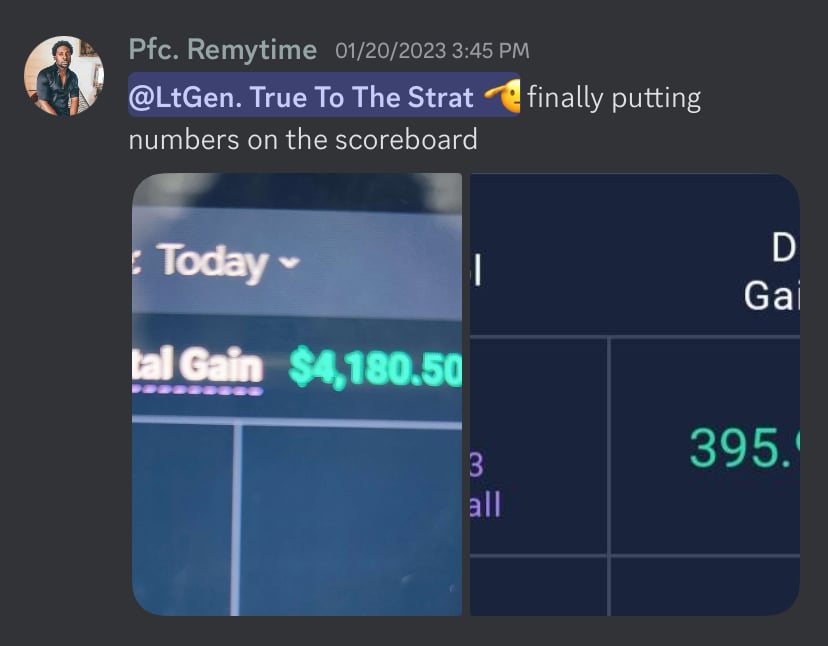Click the "numbers on the scoreboard" message text
This screenshot has width=828, height=646.
303,139
